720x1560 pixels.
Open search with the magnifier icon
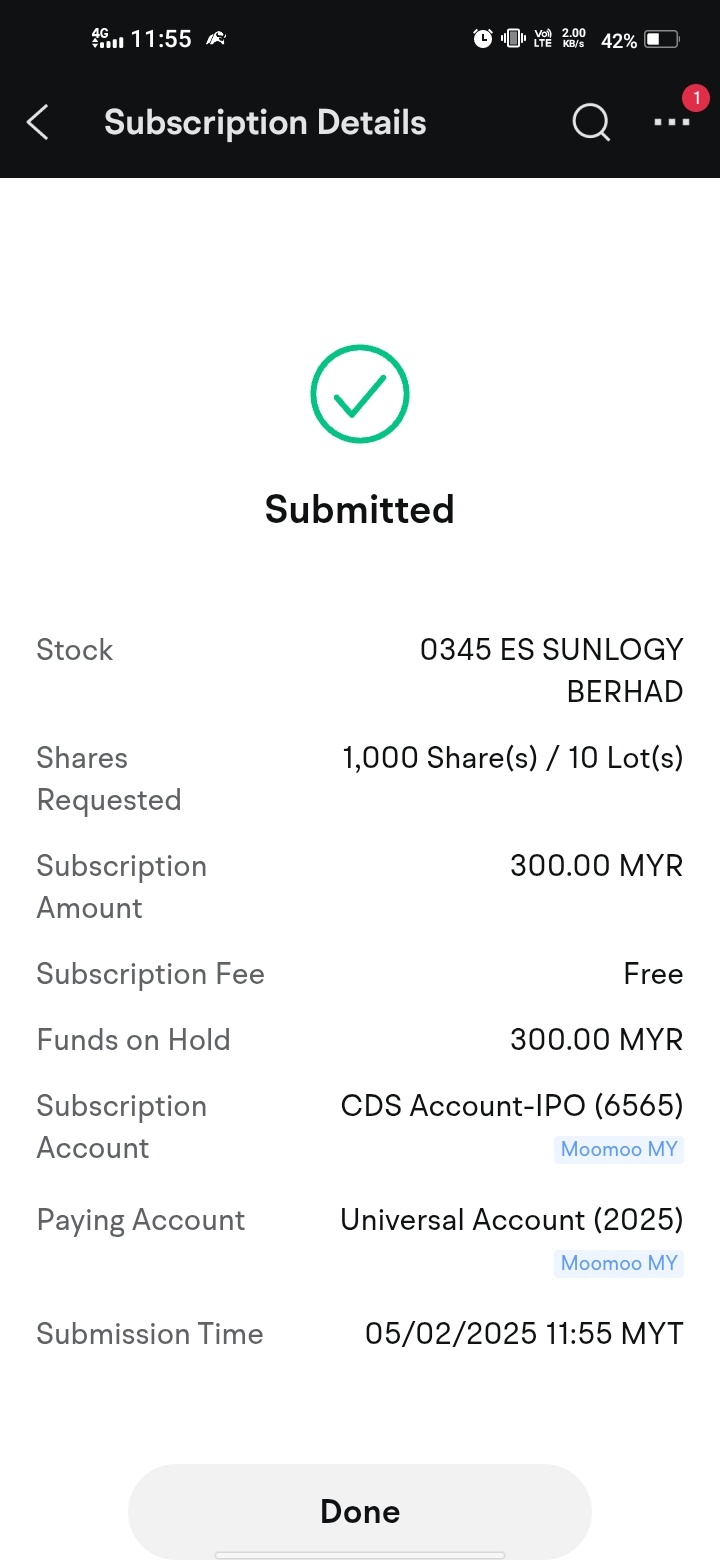point(591,123)
